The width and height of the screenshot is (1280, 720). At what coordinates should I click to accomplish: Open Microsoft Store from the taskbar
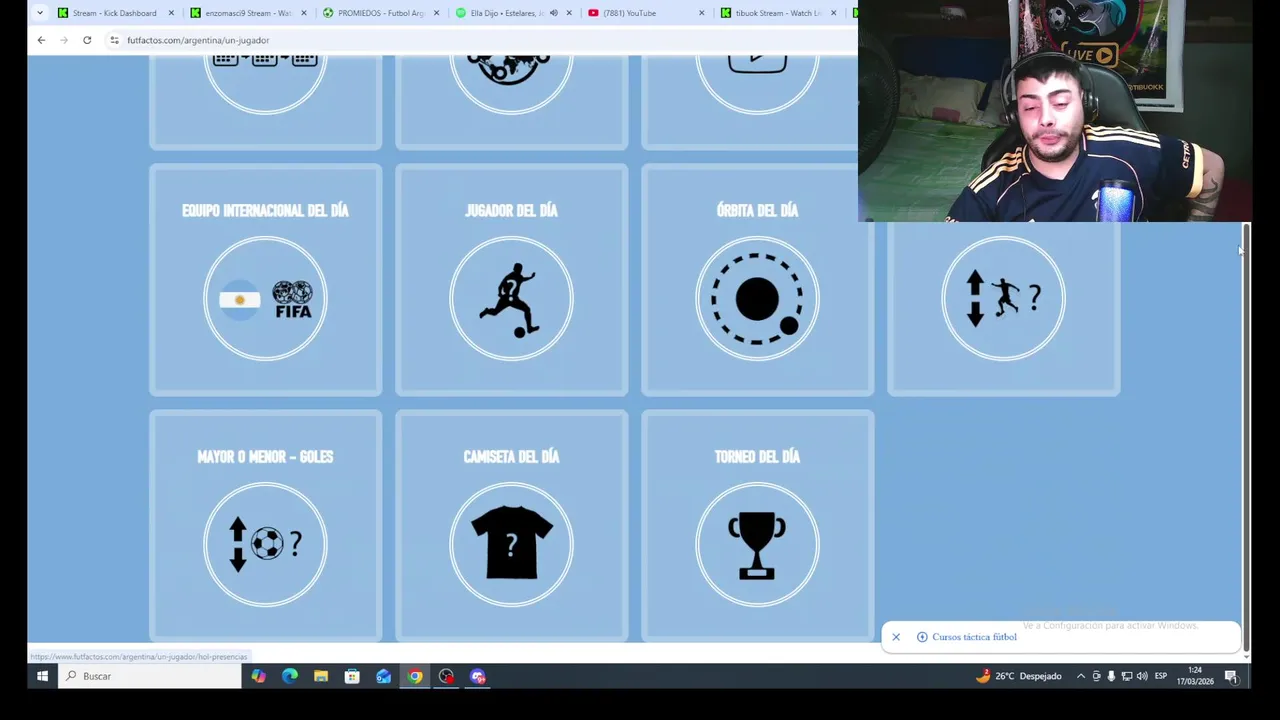pyautogui.click(x=352, y=676)
